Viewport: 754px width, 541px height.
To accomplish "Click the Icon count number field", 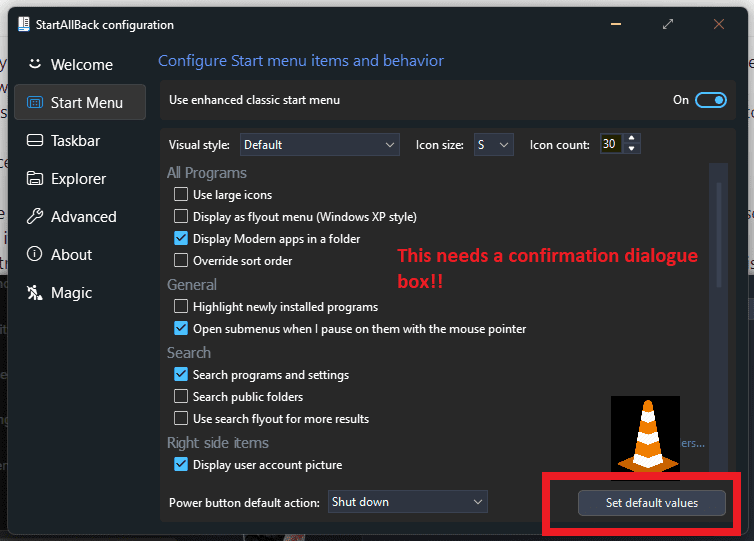I will [x=611, y=144].
